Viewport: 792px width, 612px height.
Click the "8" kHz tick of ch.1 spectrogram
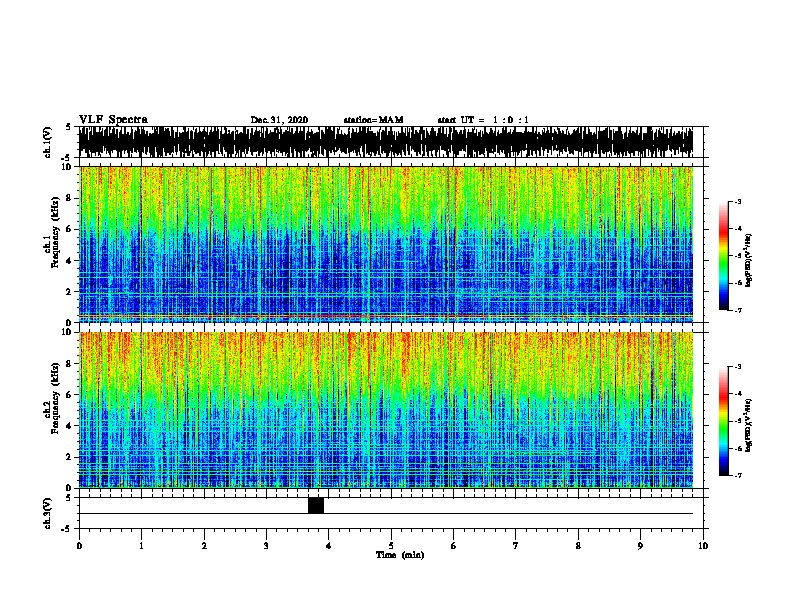(70, 198)
